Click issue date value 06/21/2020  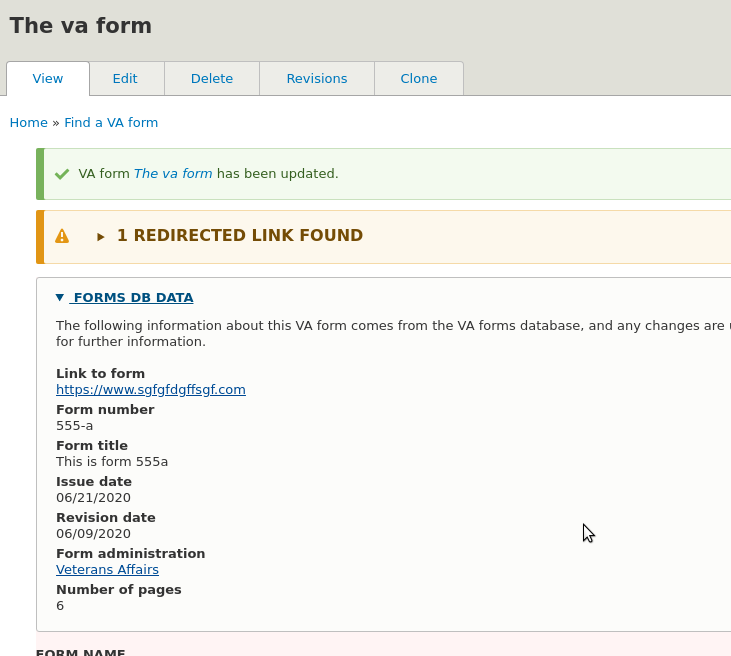(x=93, y=497)
